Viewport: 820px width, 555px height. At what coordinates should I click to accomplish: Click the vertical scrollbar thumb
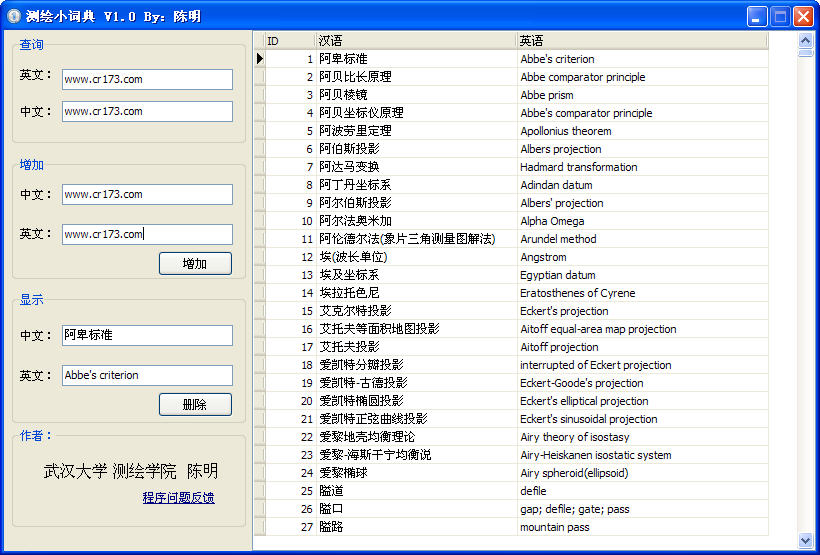805,52
